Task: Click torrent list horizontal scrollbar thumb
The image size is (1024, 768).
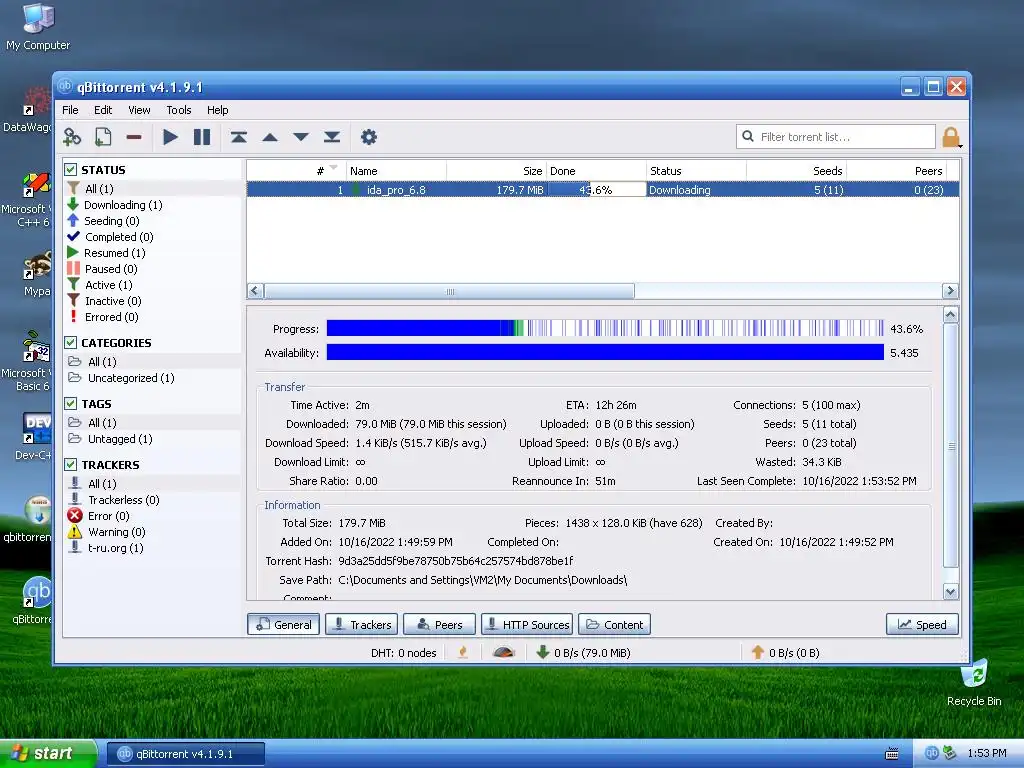Action: (x=449, y=291)
